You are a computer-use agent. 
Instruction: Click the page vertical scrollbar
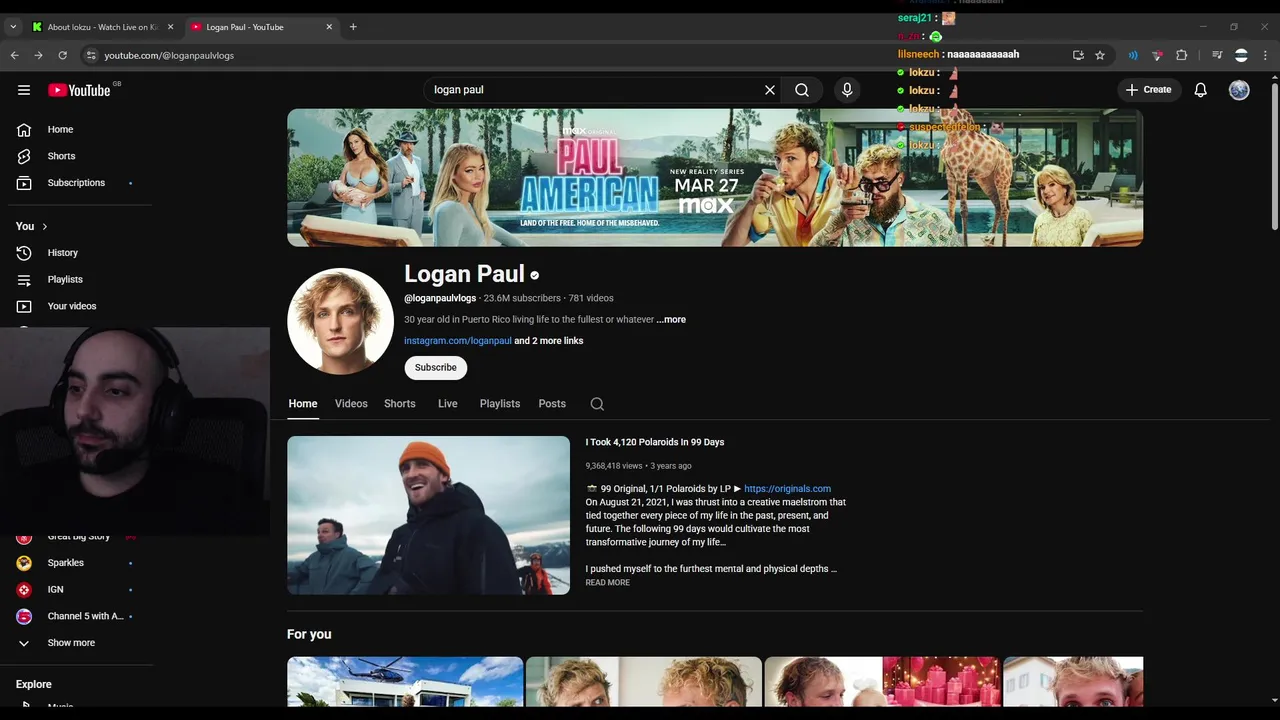(1274, 155)
